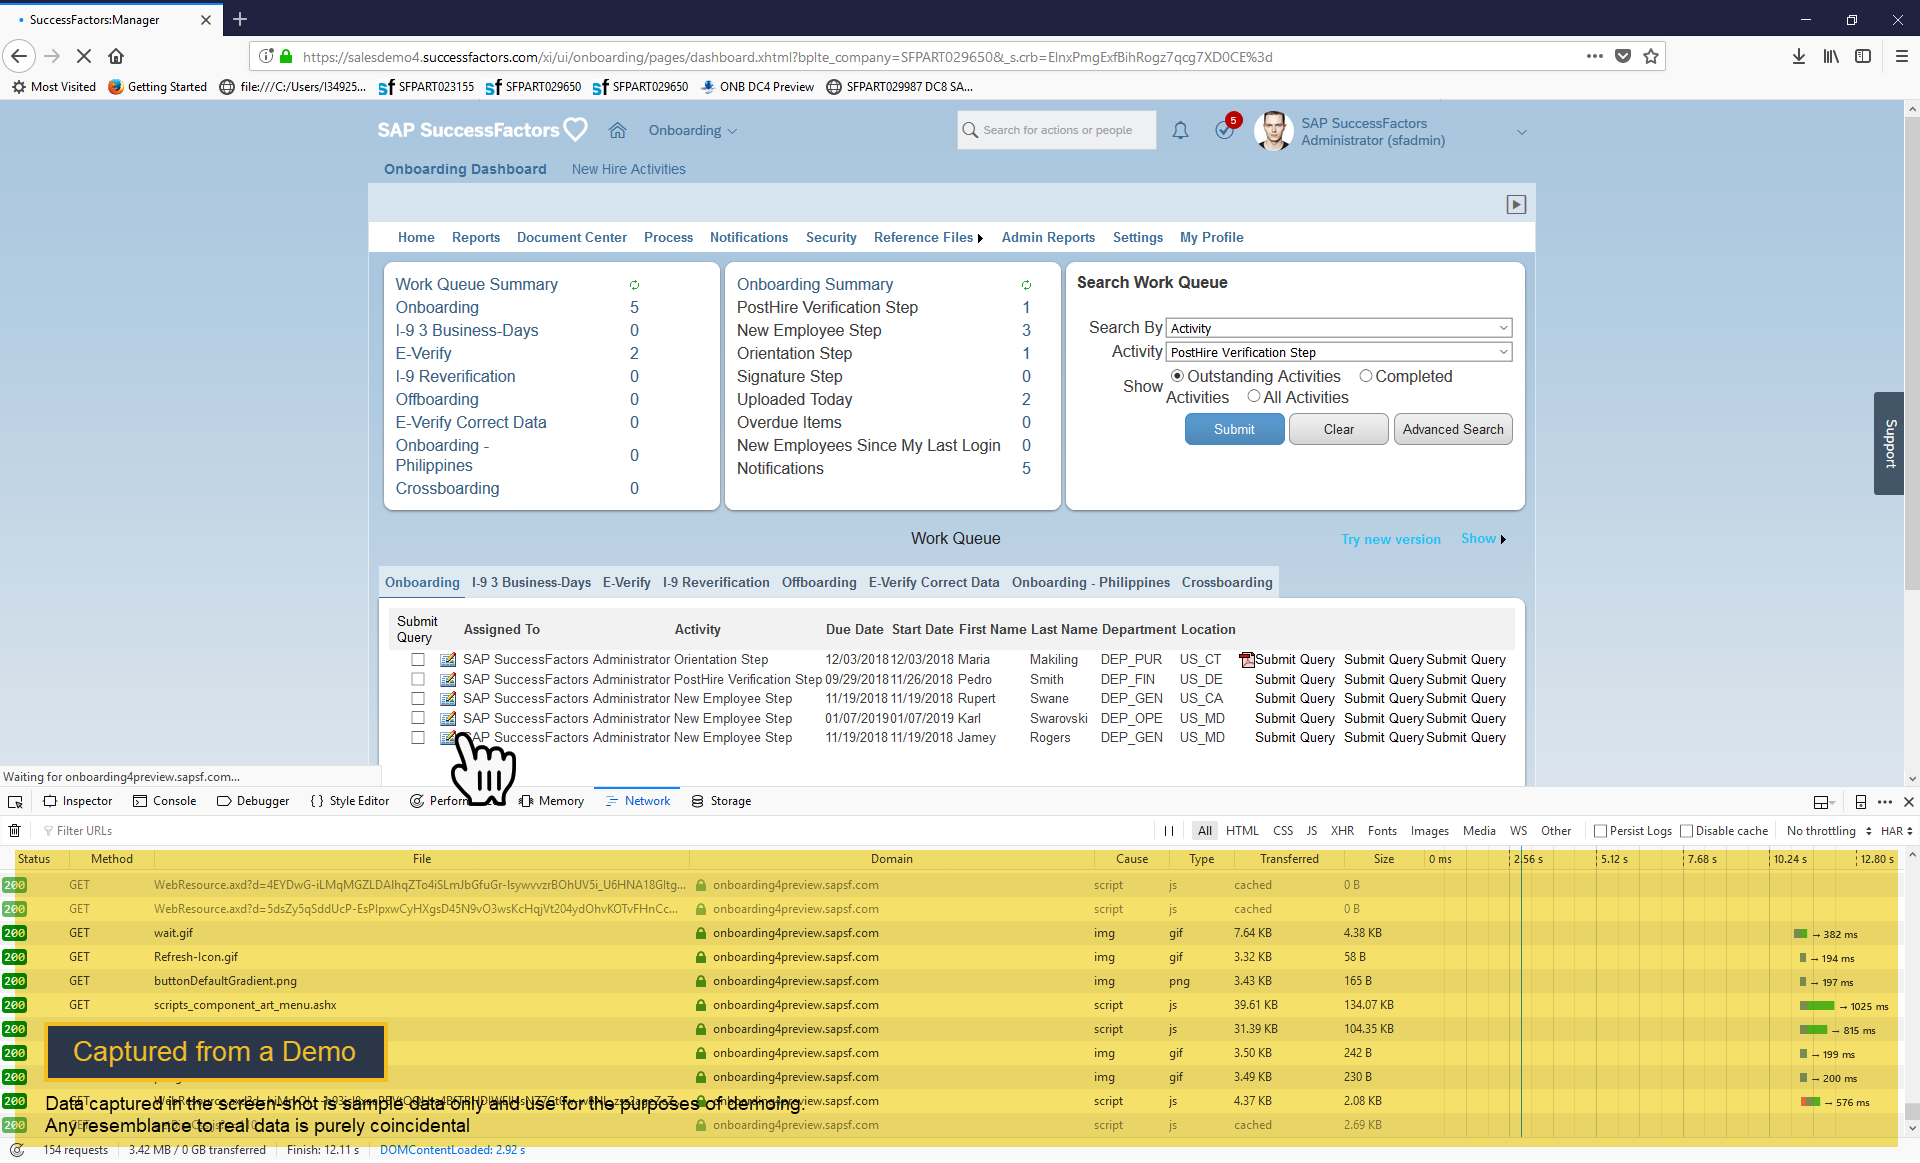Clear the work queue search form
Screen dimensions: 1920x1163
pos(1339,429)
